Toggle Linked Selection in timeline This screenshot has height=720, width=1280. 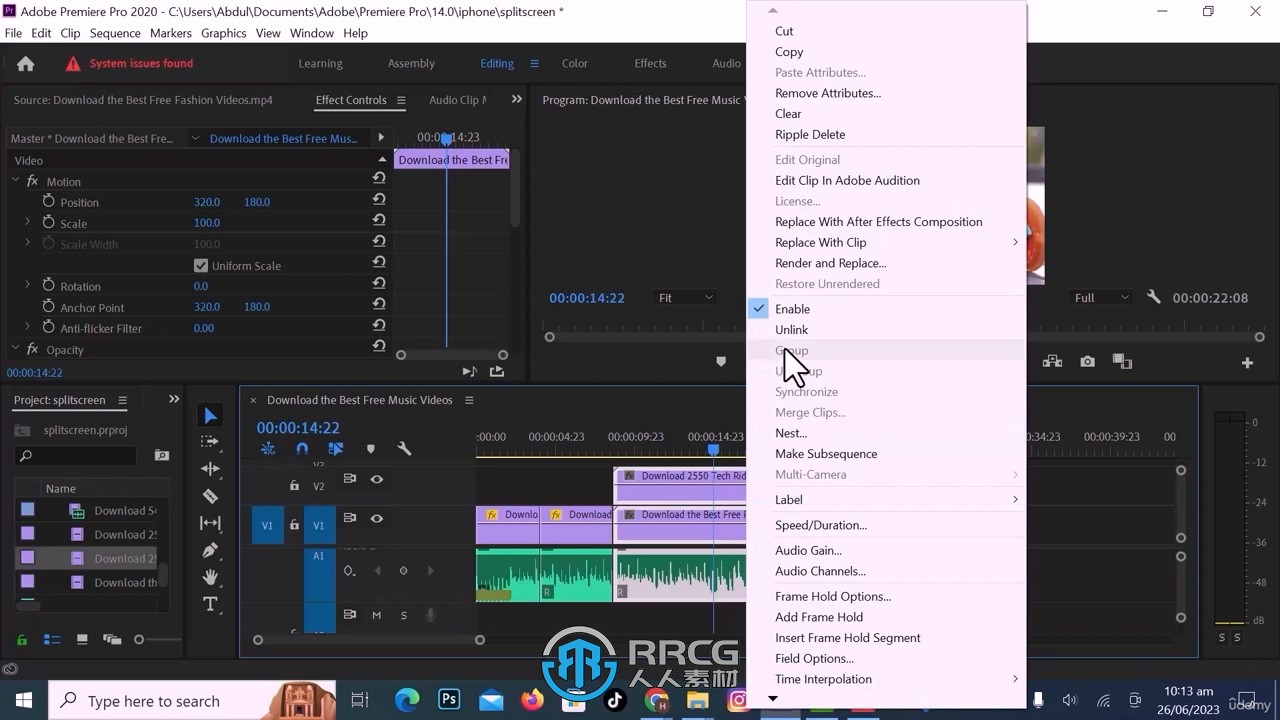[336, 449]
